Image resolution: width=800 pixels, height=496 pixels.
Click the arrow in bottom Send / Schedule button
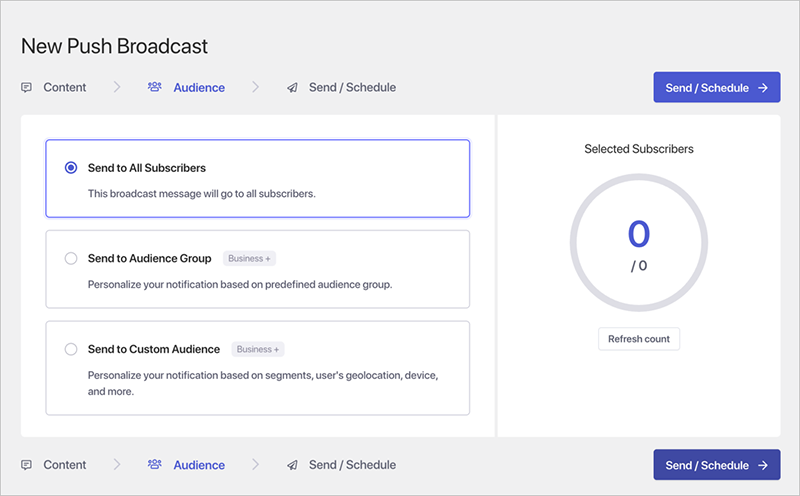tap(763, 465)
